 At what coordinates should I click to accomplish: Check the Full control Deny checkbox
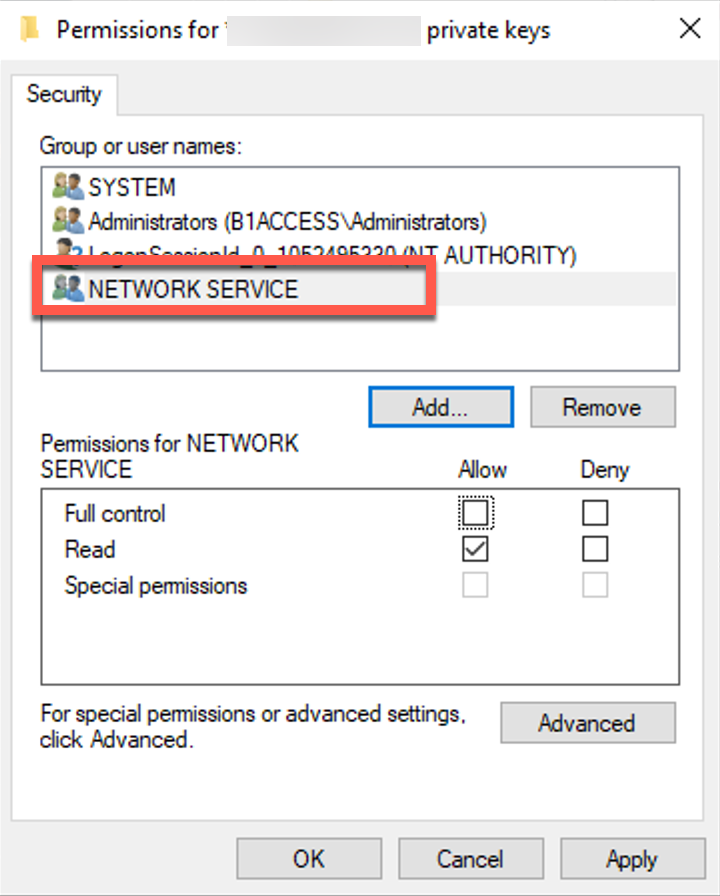[595, 513]
